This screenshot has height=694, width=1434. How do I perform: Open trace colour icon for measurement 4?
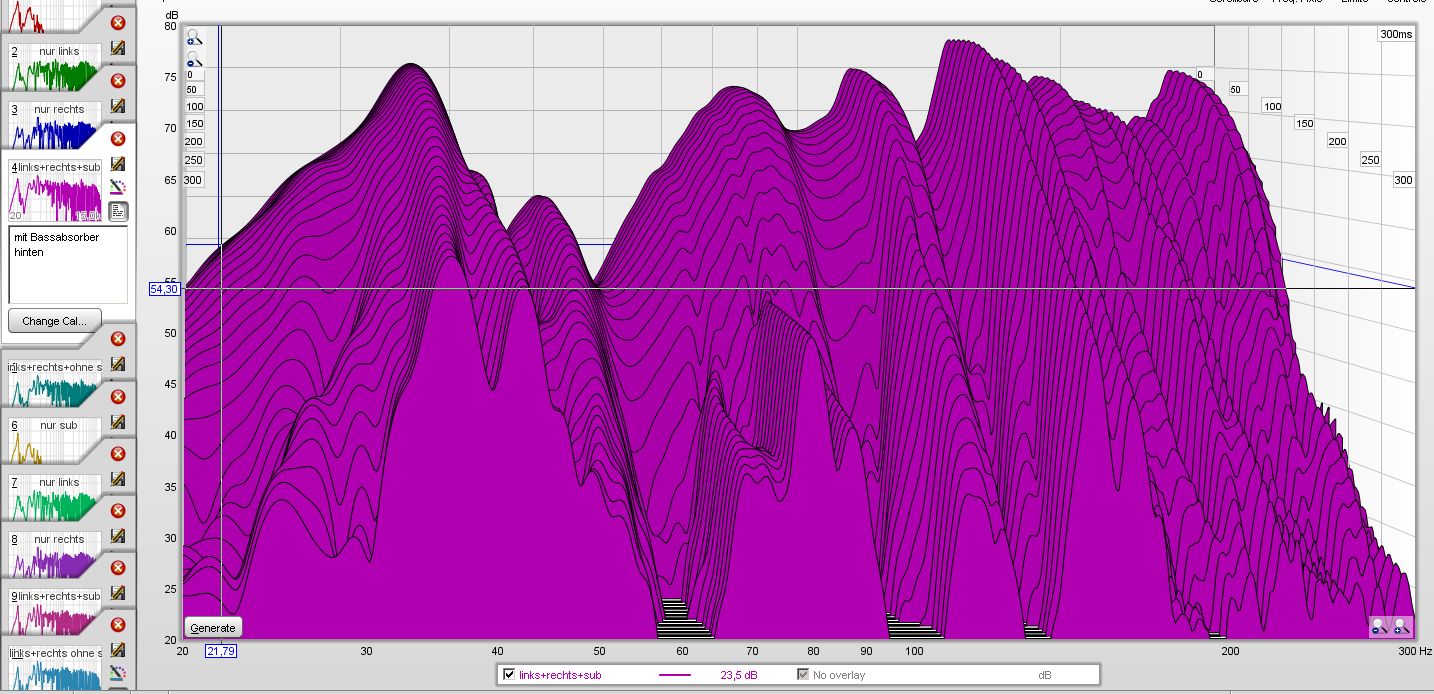(x=118, y=187)
